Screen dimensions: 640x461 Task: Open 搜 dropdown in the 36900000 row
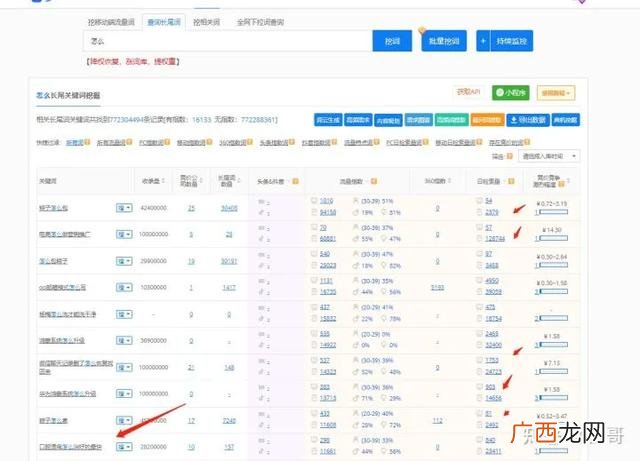124,341
